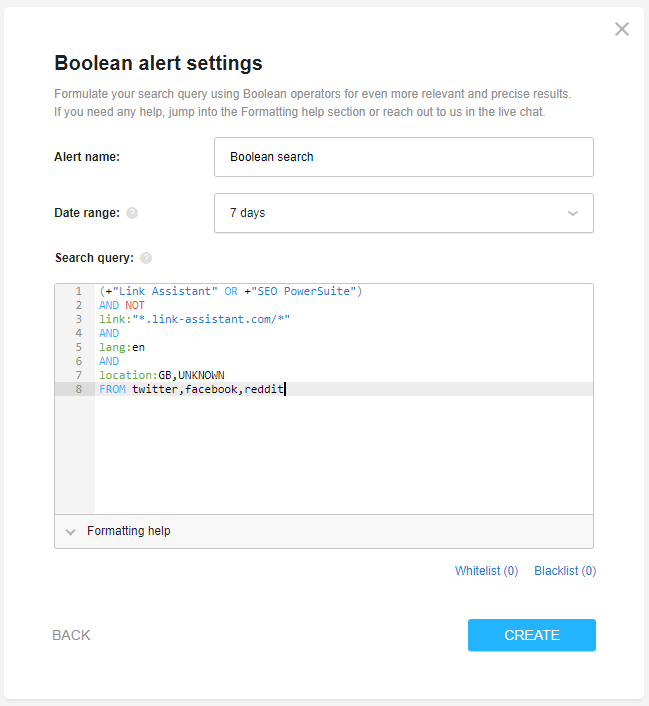649x706 pixels.
Task: Click line number 8 in editor gutter
Action: click(78, 389)
